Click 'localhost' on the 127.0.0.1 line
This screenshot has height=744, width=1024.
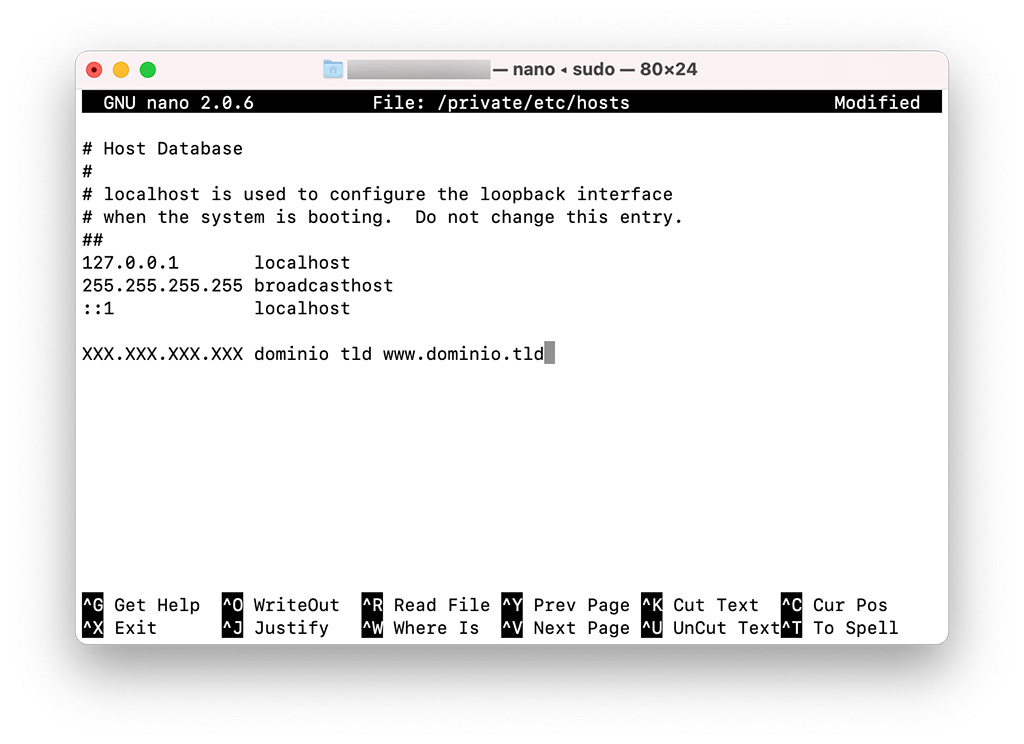(x=302, y=263)
